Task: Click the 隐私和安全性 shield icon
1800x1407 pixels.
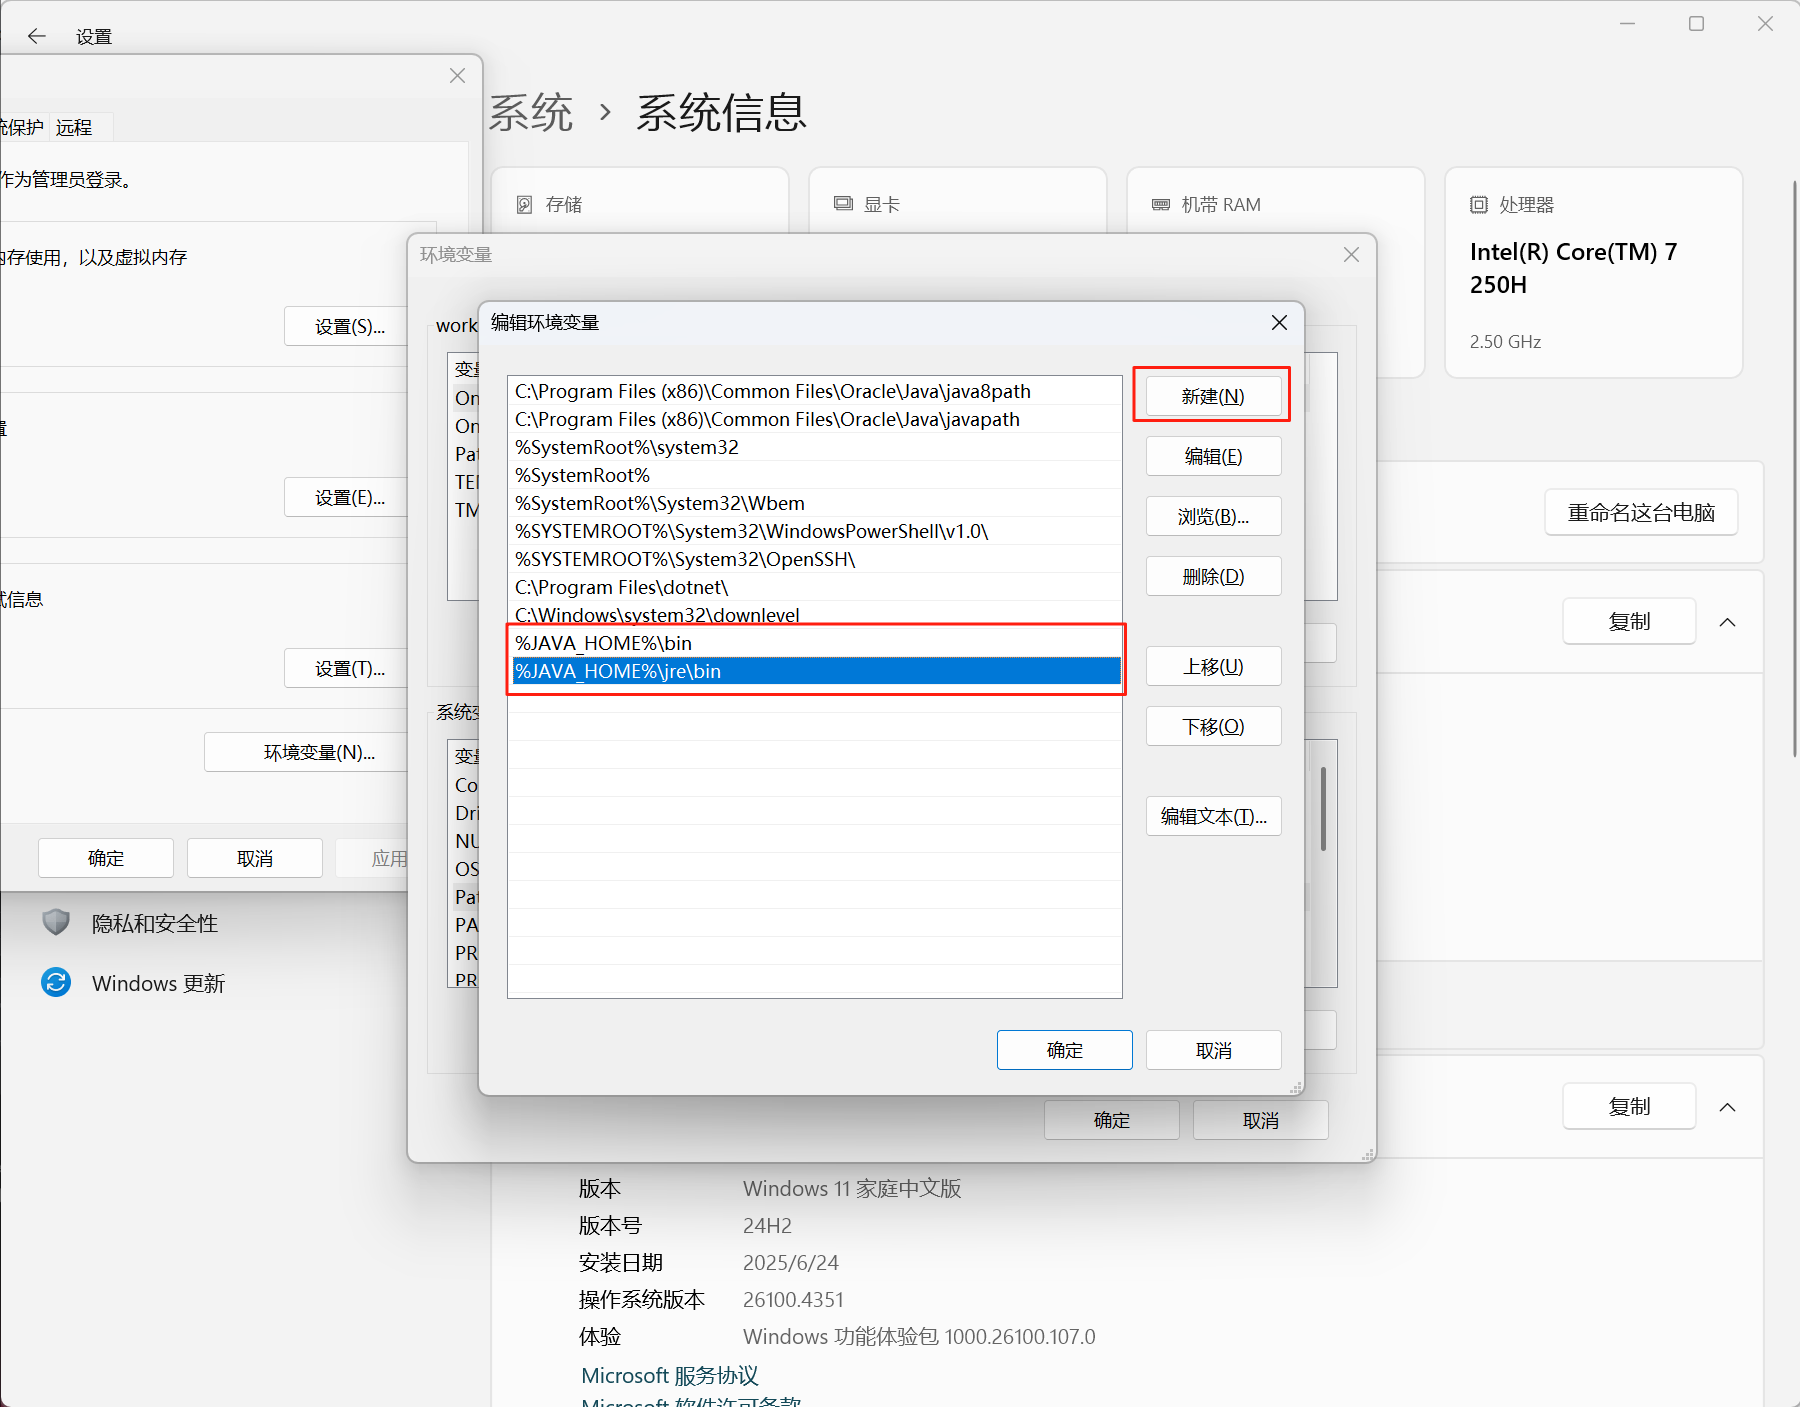Action: pyautogui.click(x=56, y=922)
